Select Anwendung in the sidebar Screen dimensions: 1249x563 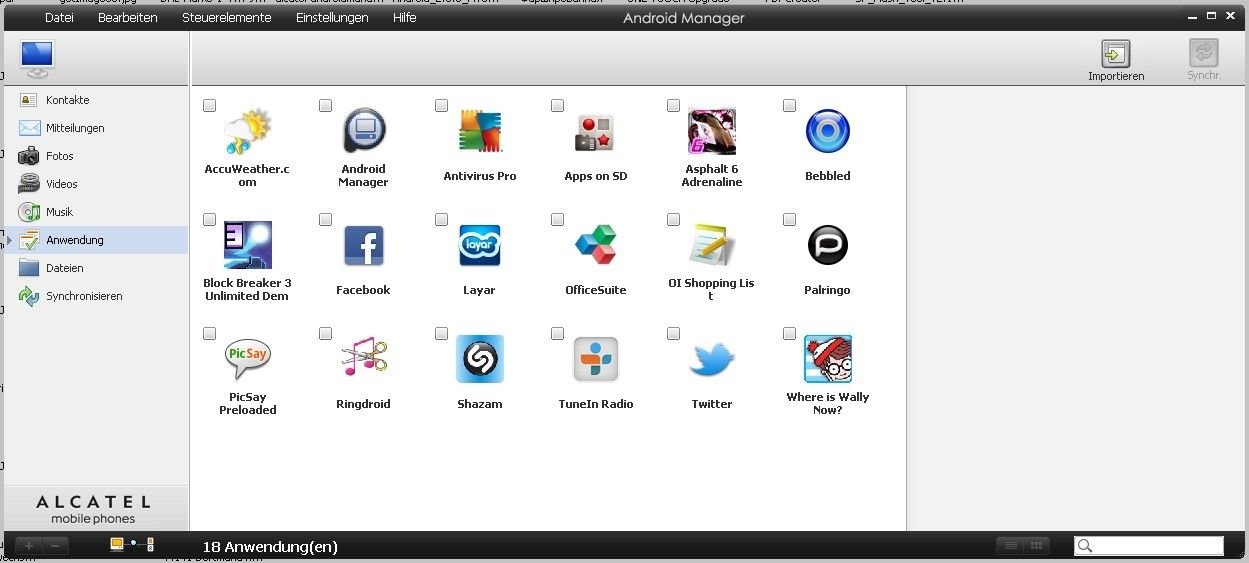[96, 240]
